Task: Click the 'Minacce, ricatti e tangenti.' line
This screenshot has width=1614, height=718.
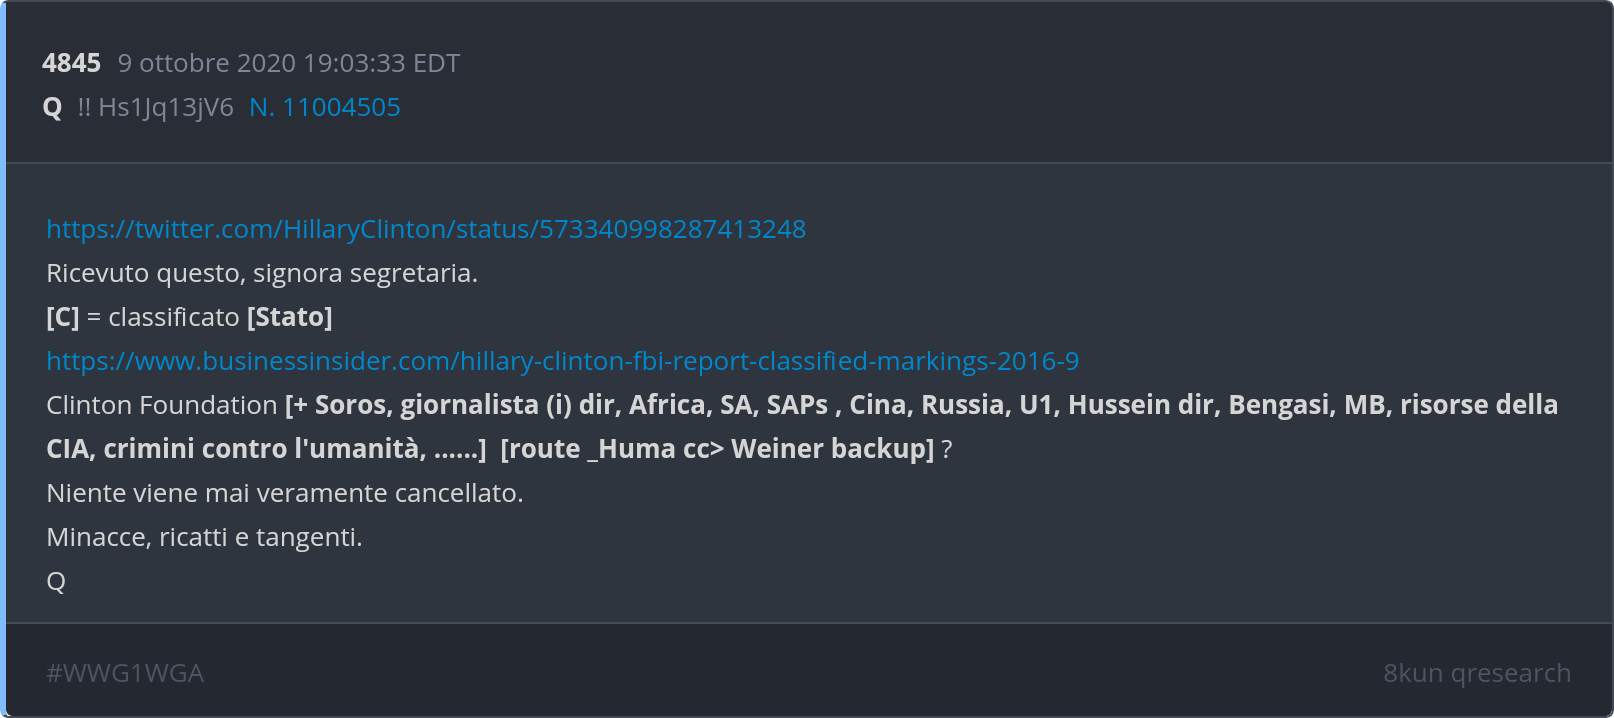Action: 204,537
